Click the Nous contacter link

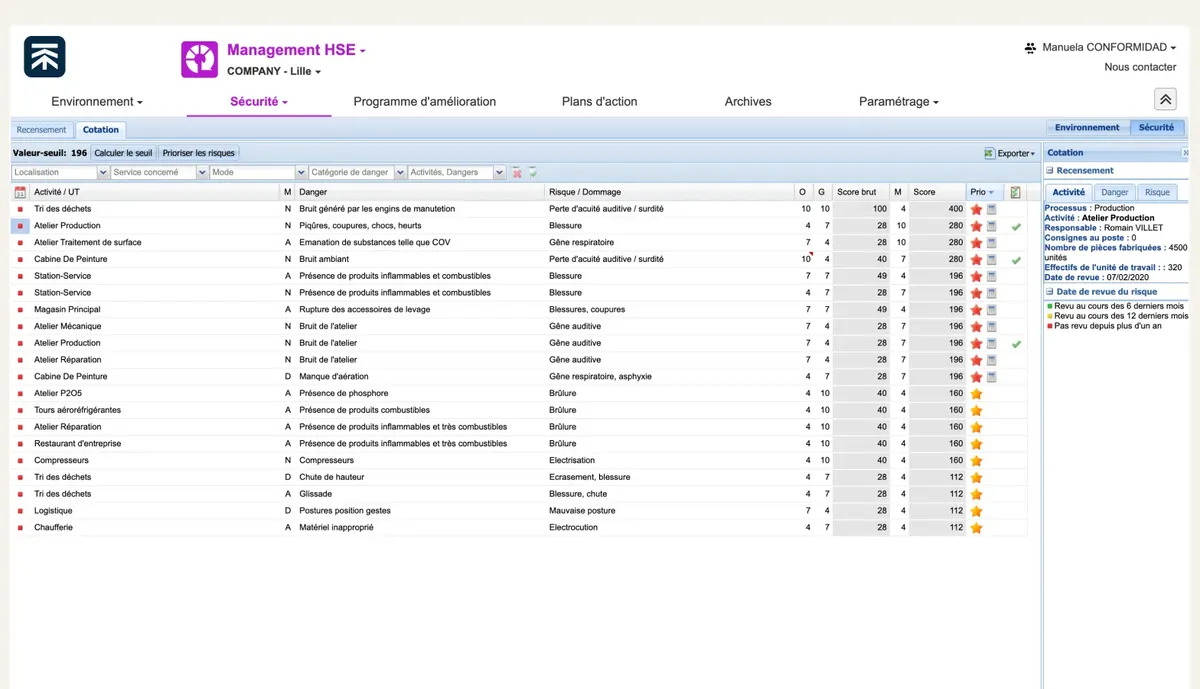pos(1140,67)
